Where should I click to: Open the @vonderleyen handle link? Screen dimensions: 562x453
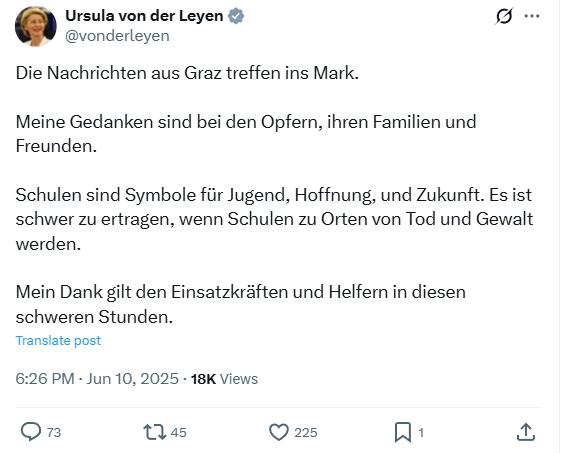117,36
